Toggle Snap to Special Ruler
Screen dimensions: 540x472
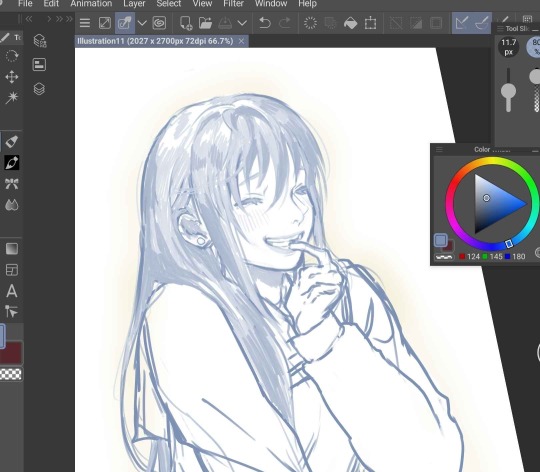[x=482, y=23]
